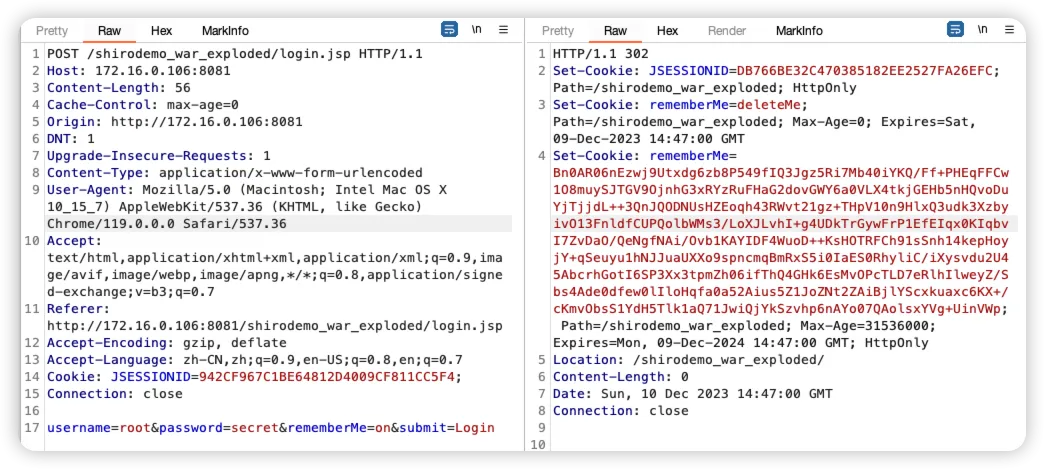Open the Hex tab of the request
This screenshot has height=469, width=1044.
161,31
